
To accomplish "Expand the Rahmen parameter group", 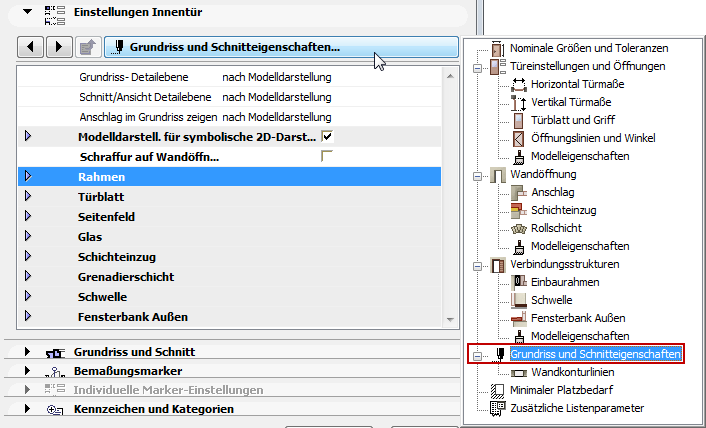I will tap(28, 176).
